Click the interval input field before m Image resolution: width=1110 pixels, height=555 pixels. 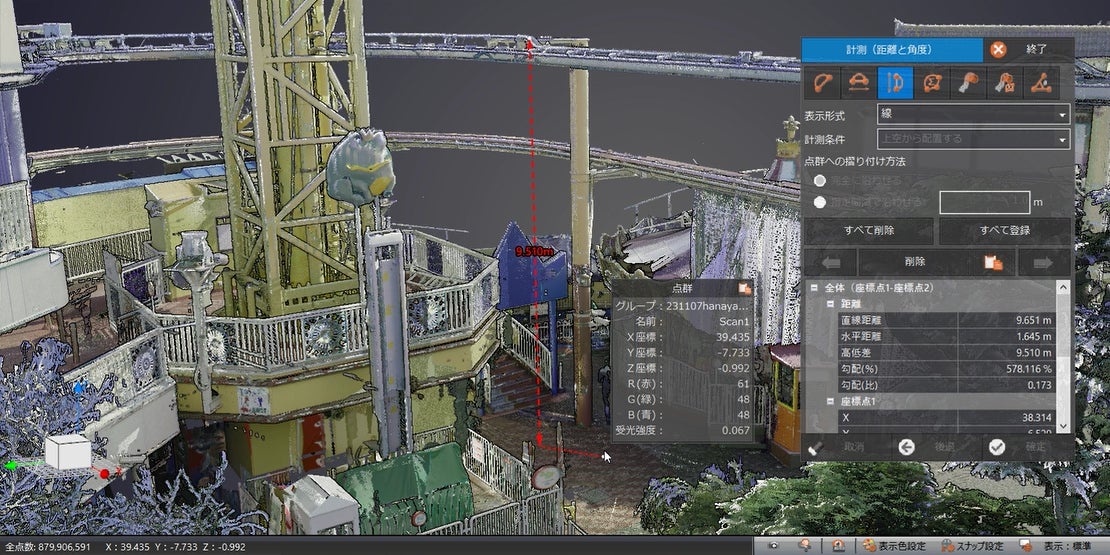pyautogui.click(x=985, y=202)
